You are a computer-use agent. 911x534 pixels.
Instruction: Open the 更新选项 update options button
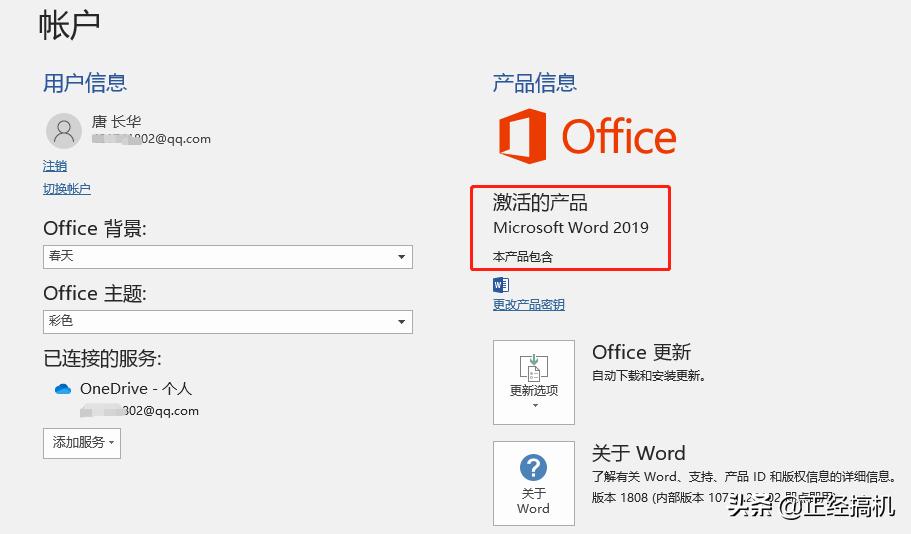tap(534, 382)
